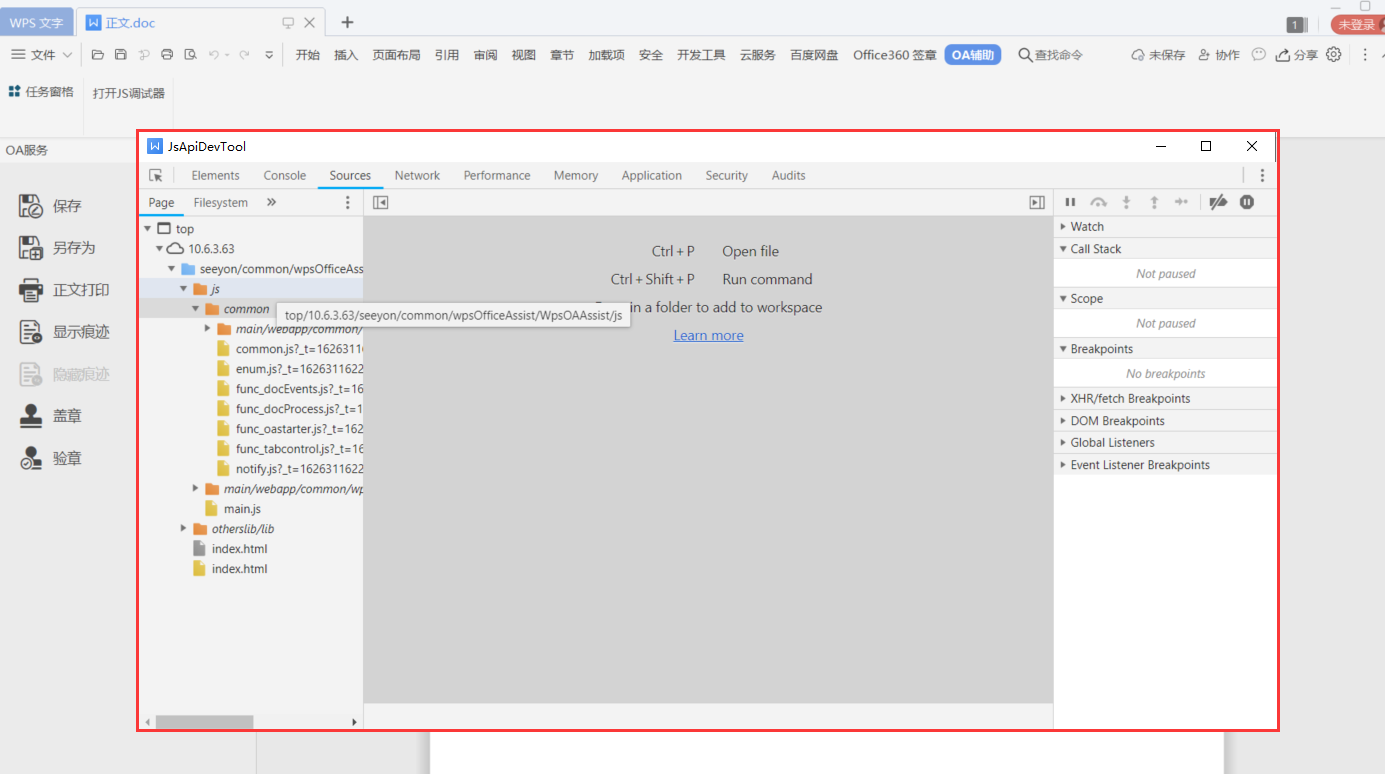
Task: Pause script execution in debugger
Action: point(1070,202)
